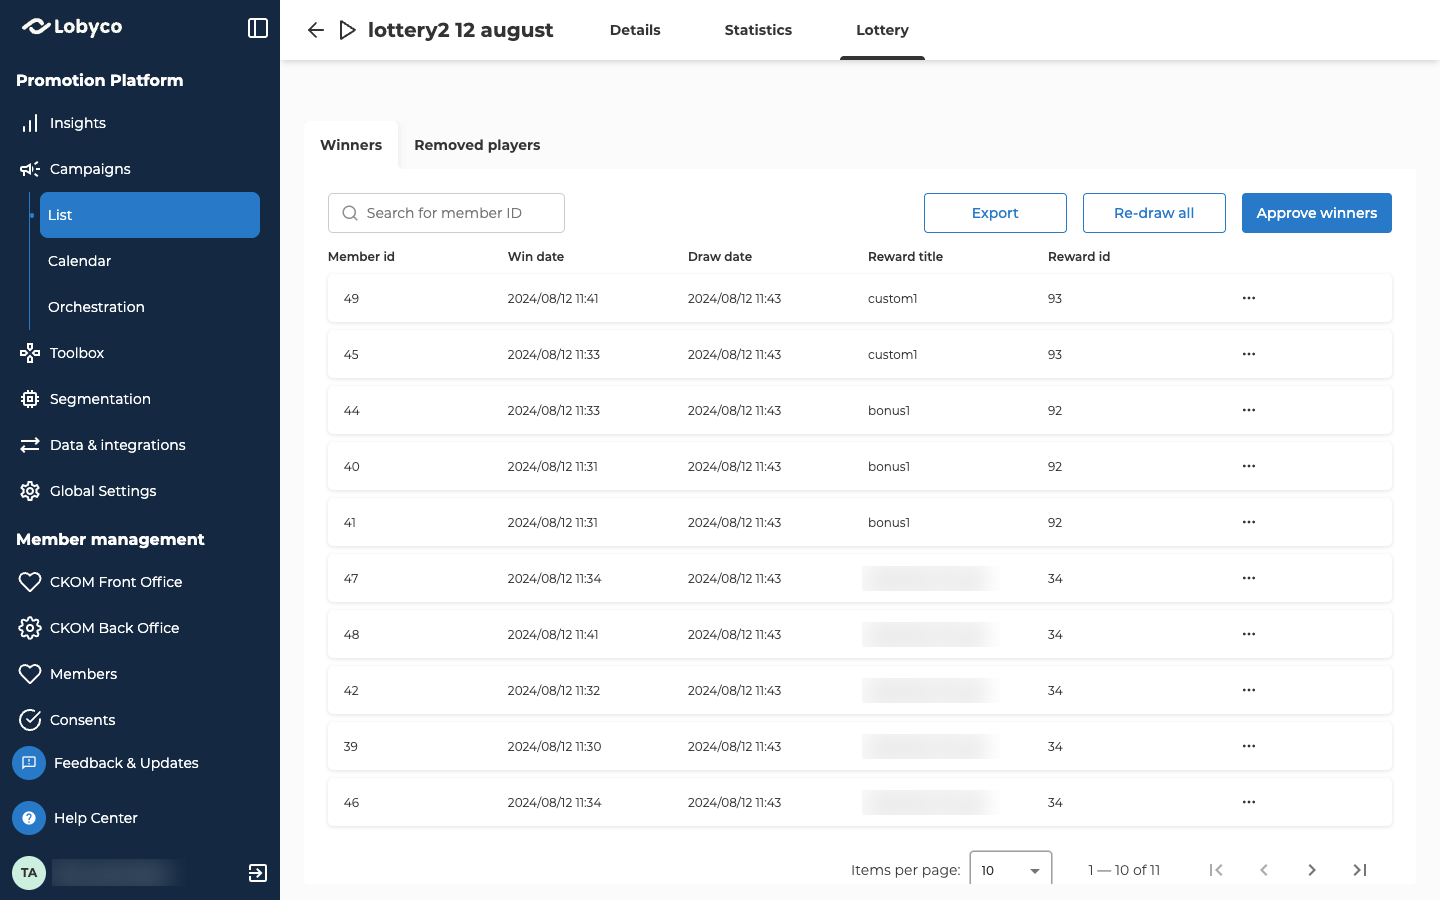
Task: Click the Consents checkmark icon
Action: pos(30,720)
